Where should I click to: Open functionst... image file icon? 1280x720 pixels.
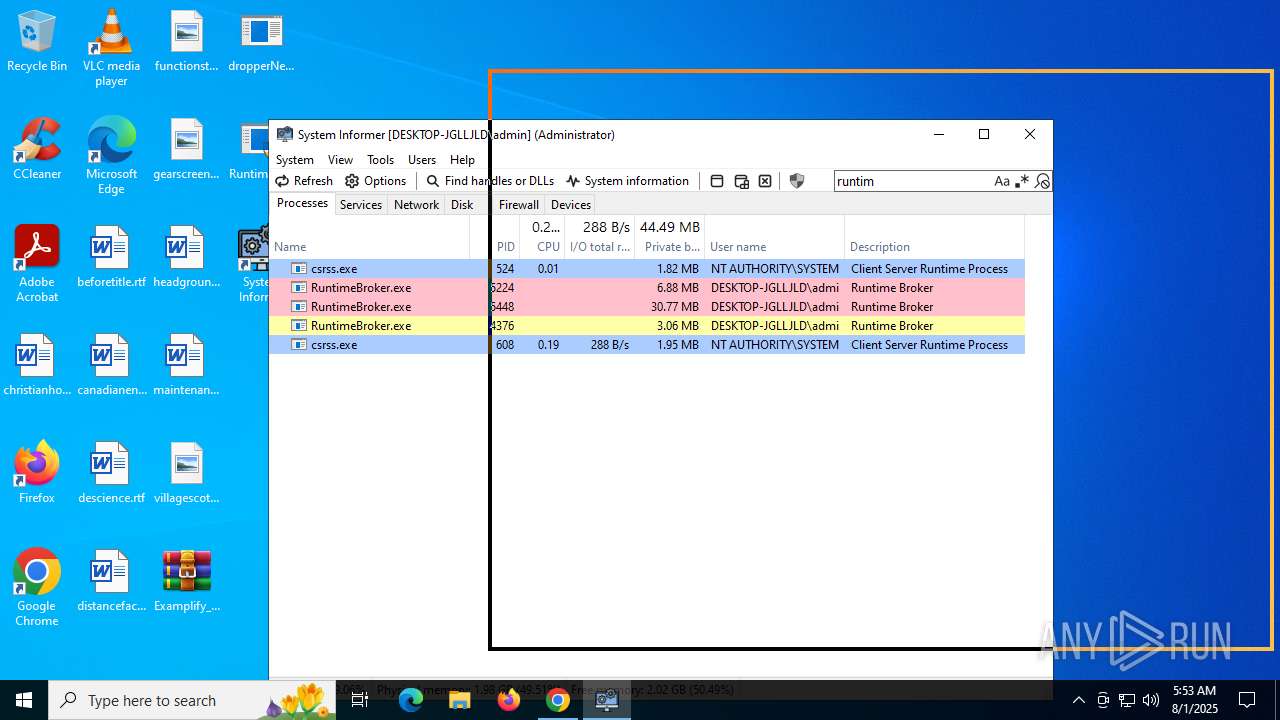tap(186, 41)
